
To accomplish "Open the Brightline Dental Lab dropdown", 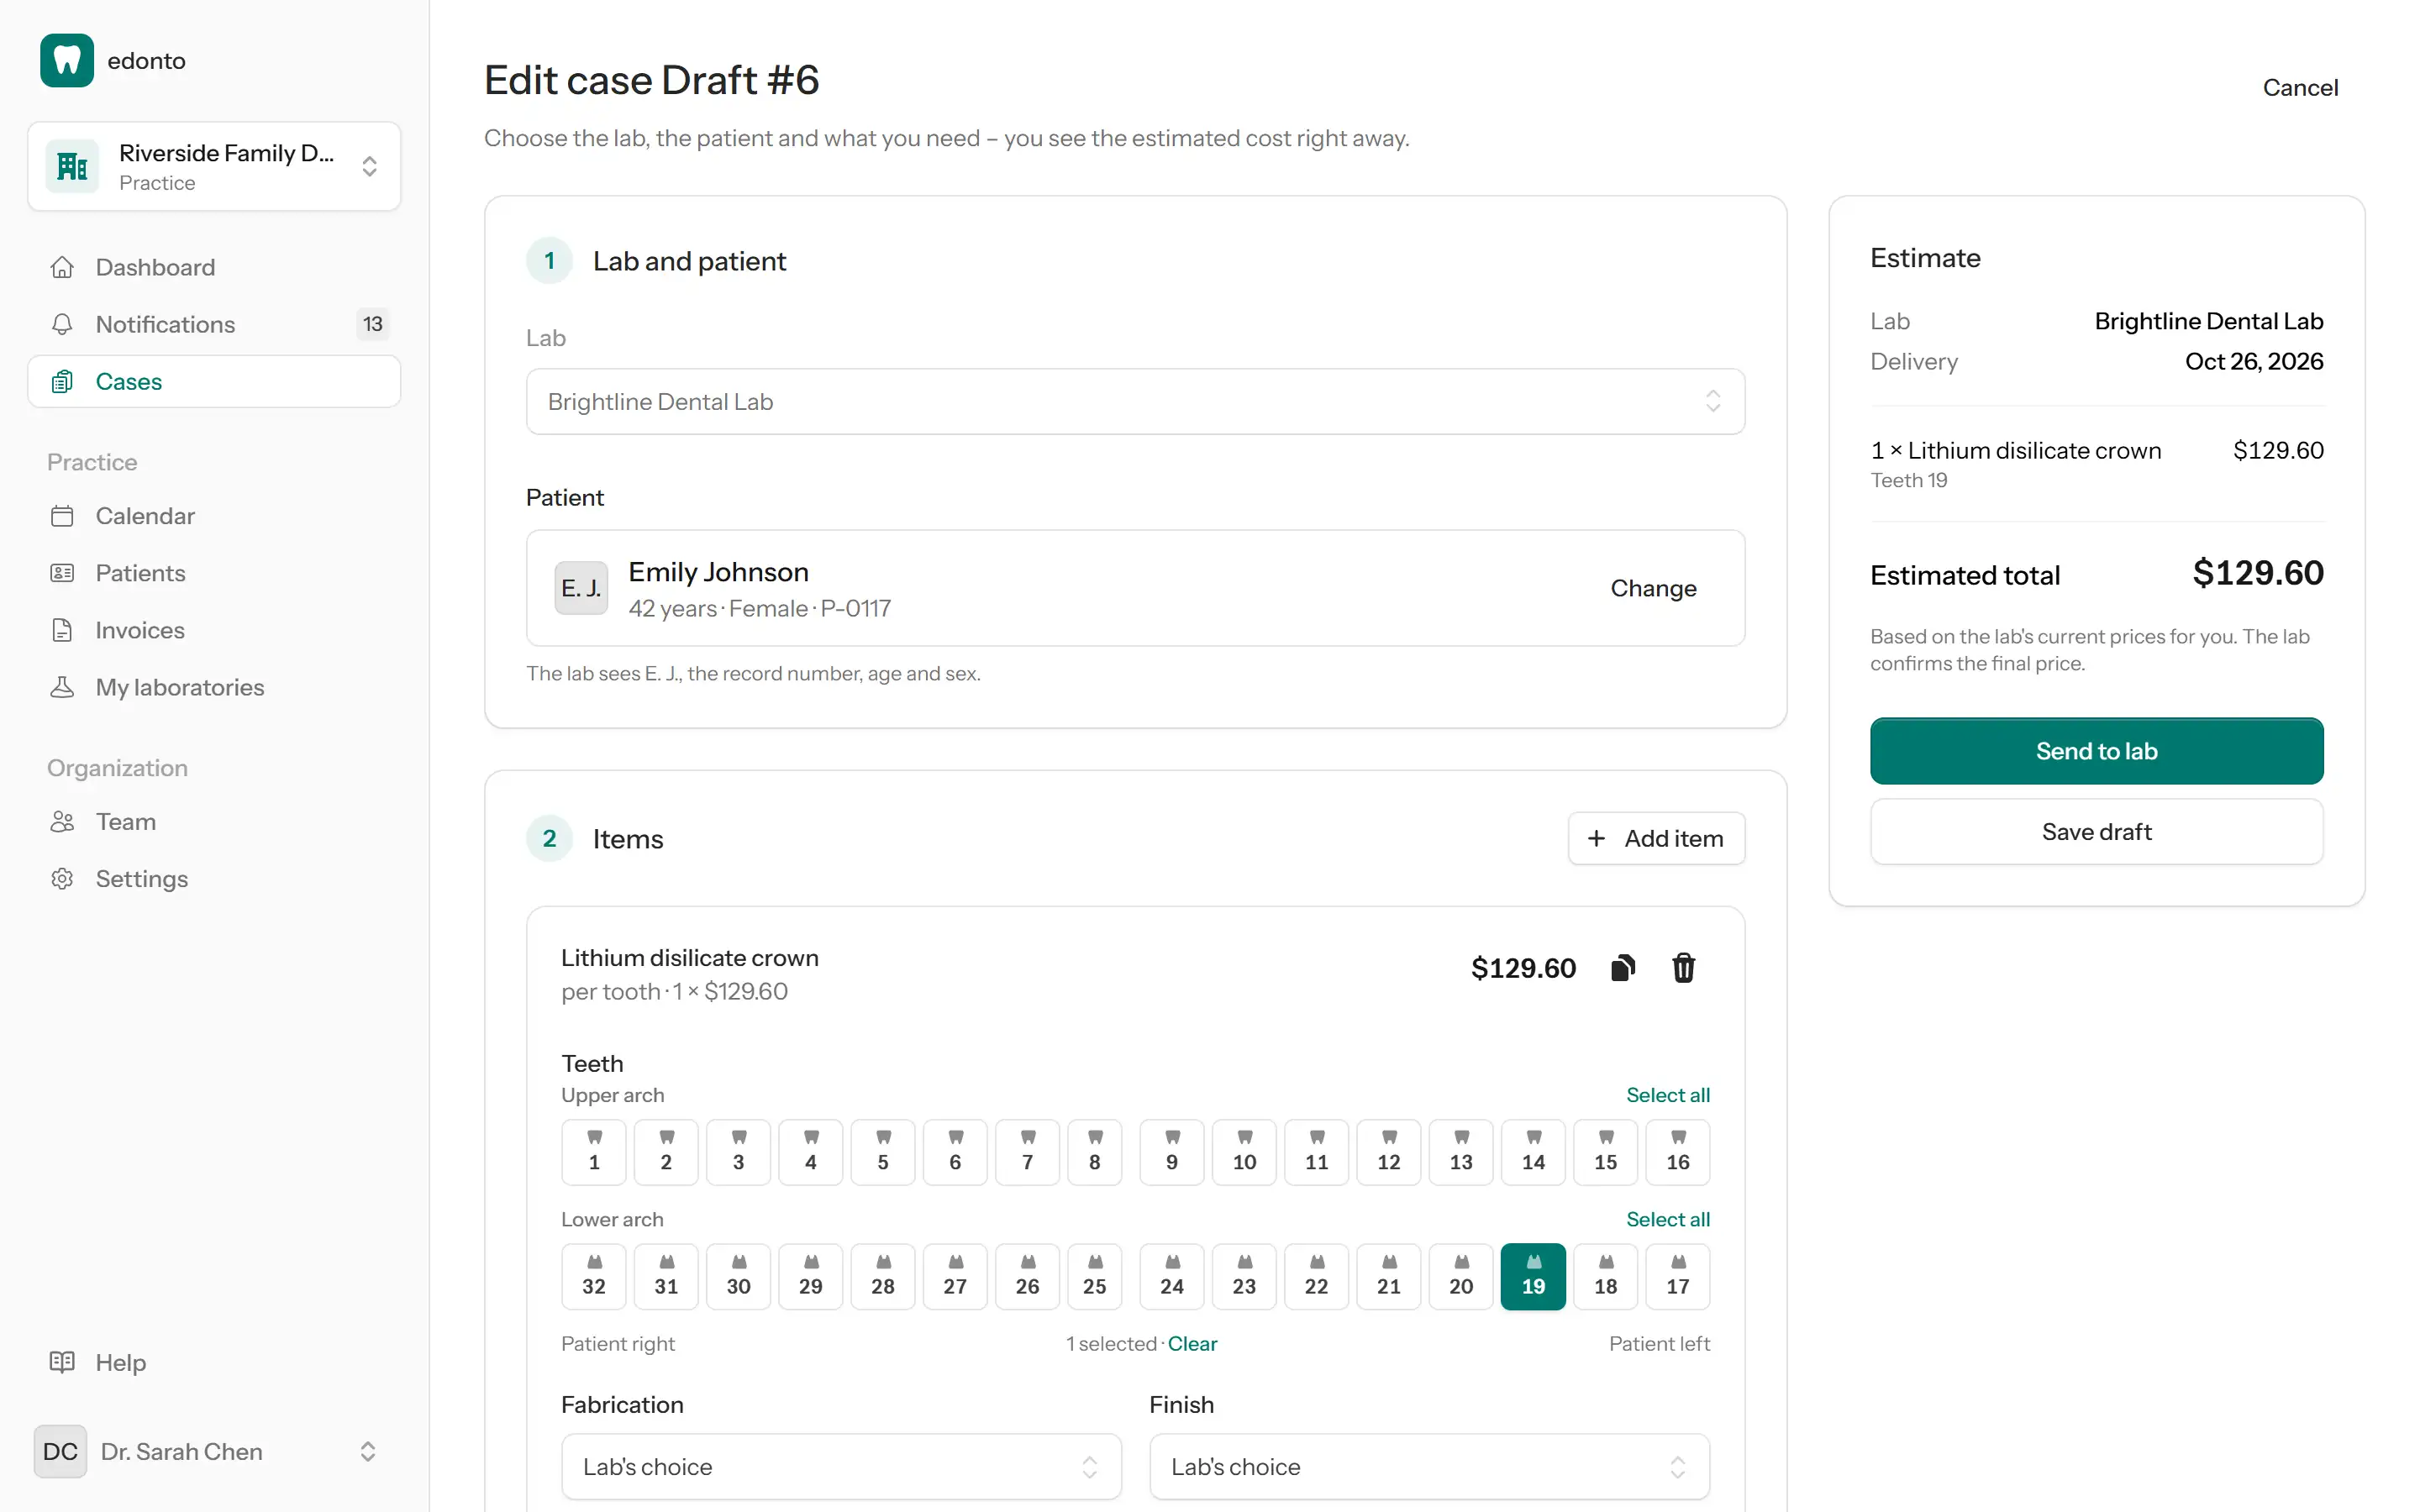I will pos(1135,401).
